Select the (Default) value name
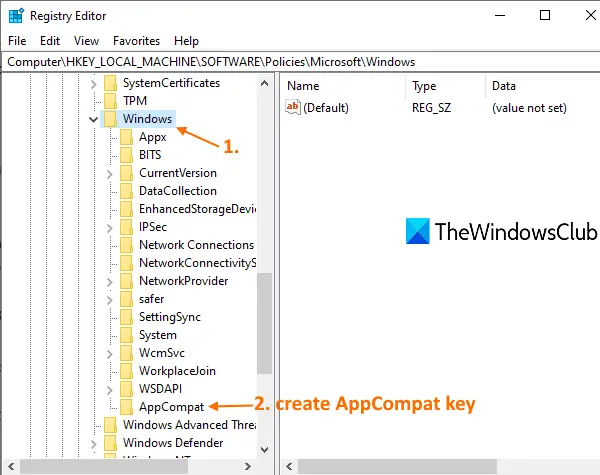Viewport: 600px width, 475px height. point(326,108)
